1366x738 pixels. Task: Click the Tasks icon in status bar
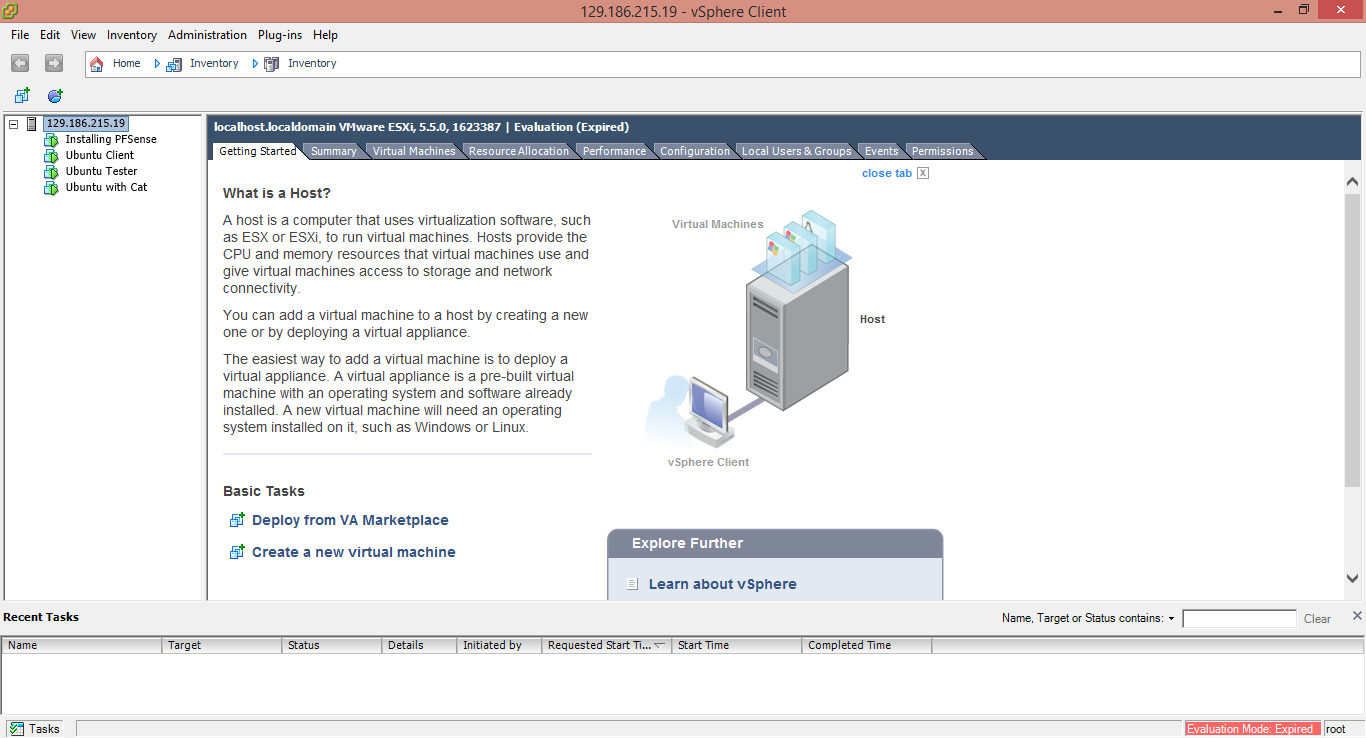(x=17, y=729)
